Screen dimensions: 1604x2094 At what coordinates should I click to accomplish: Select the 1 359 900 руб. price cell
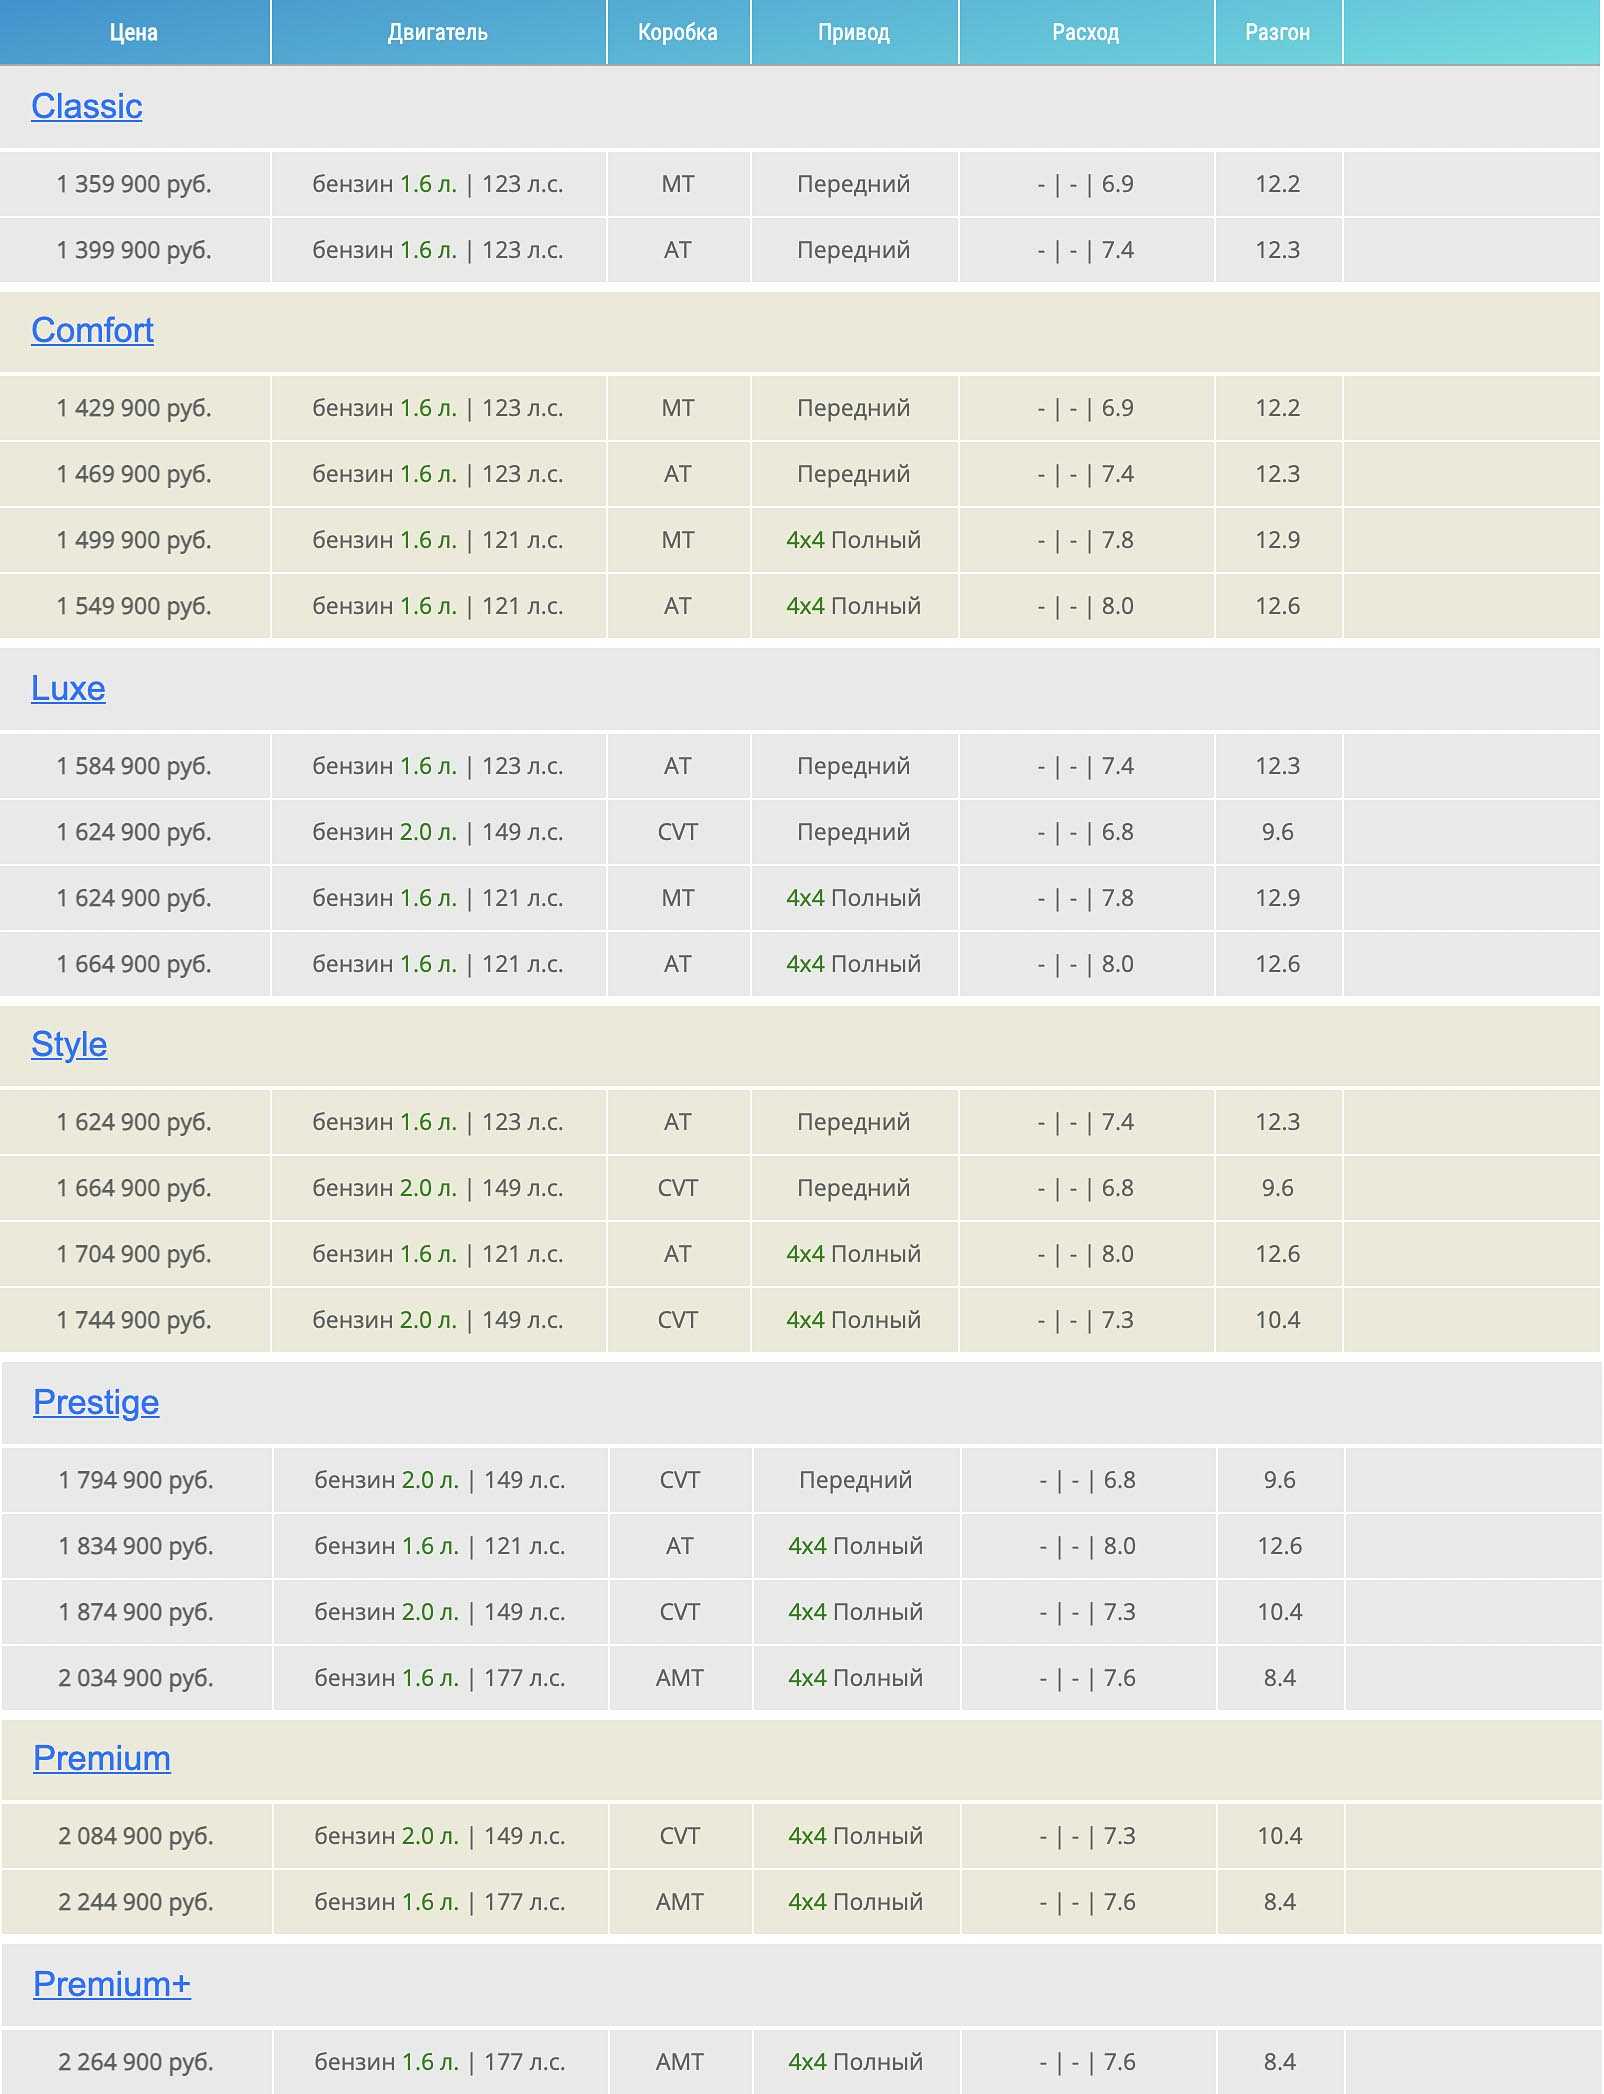pos(134,185)
